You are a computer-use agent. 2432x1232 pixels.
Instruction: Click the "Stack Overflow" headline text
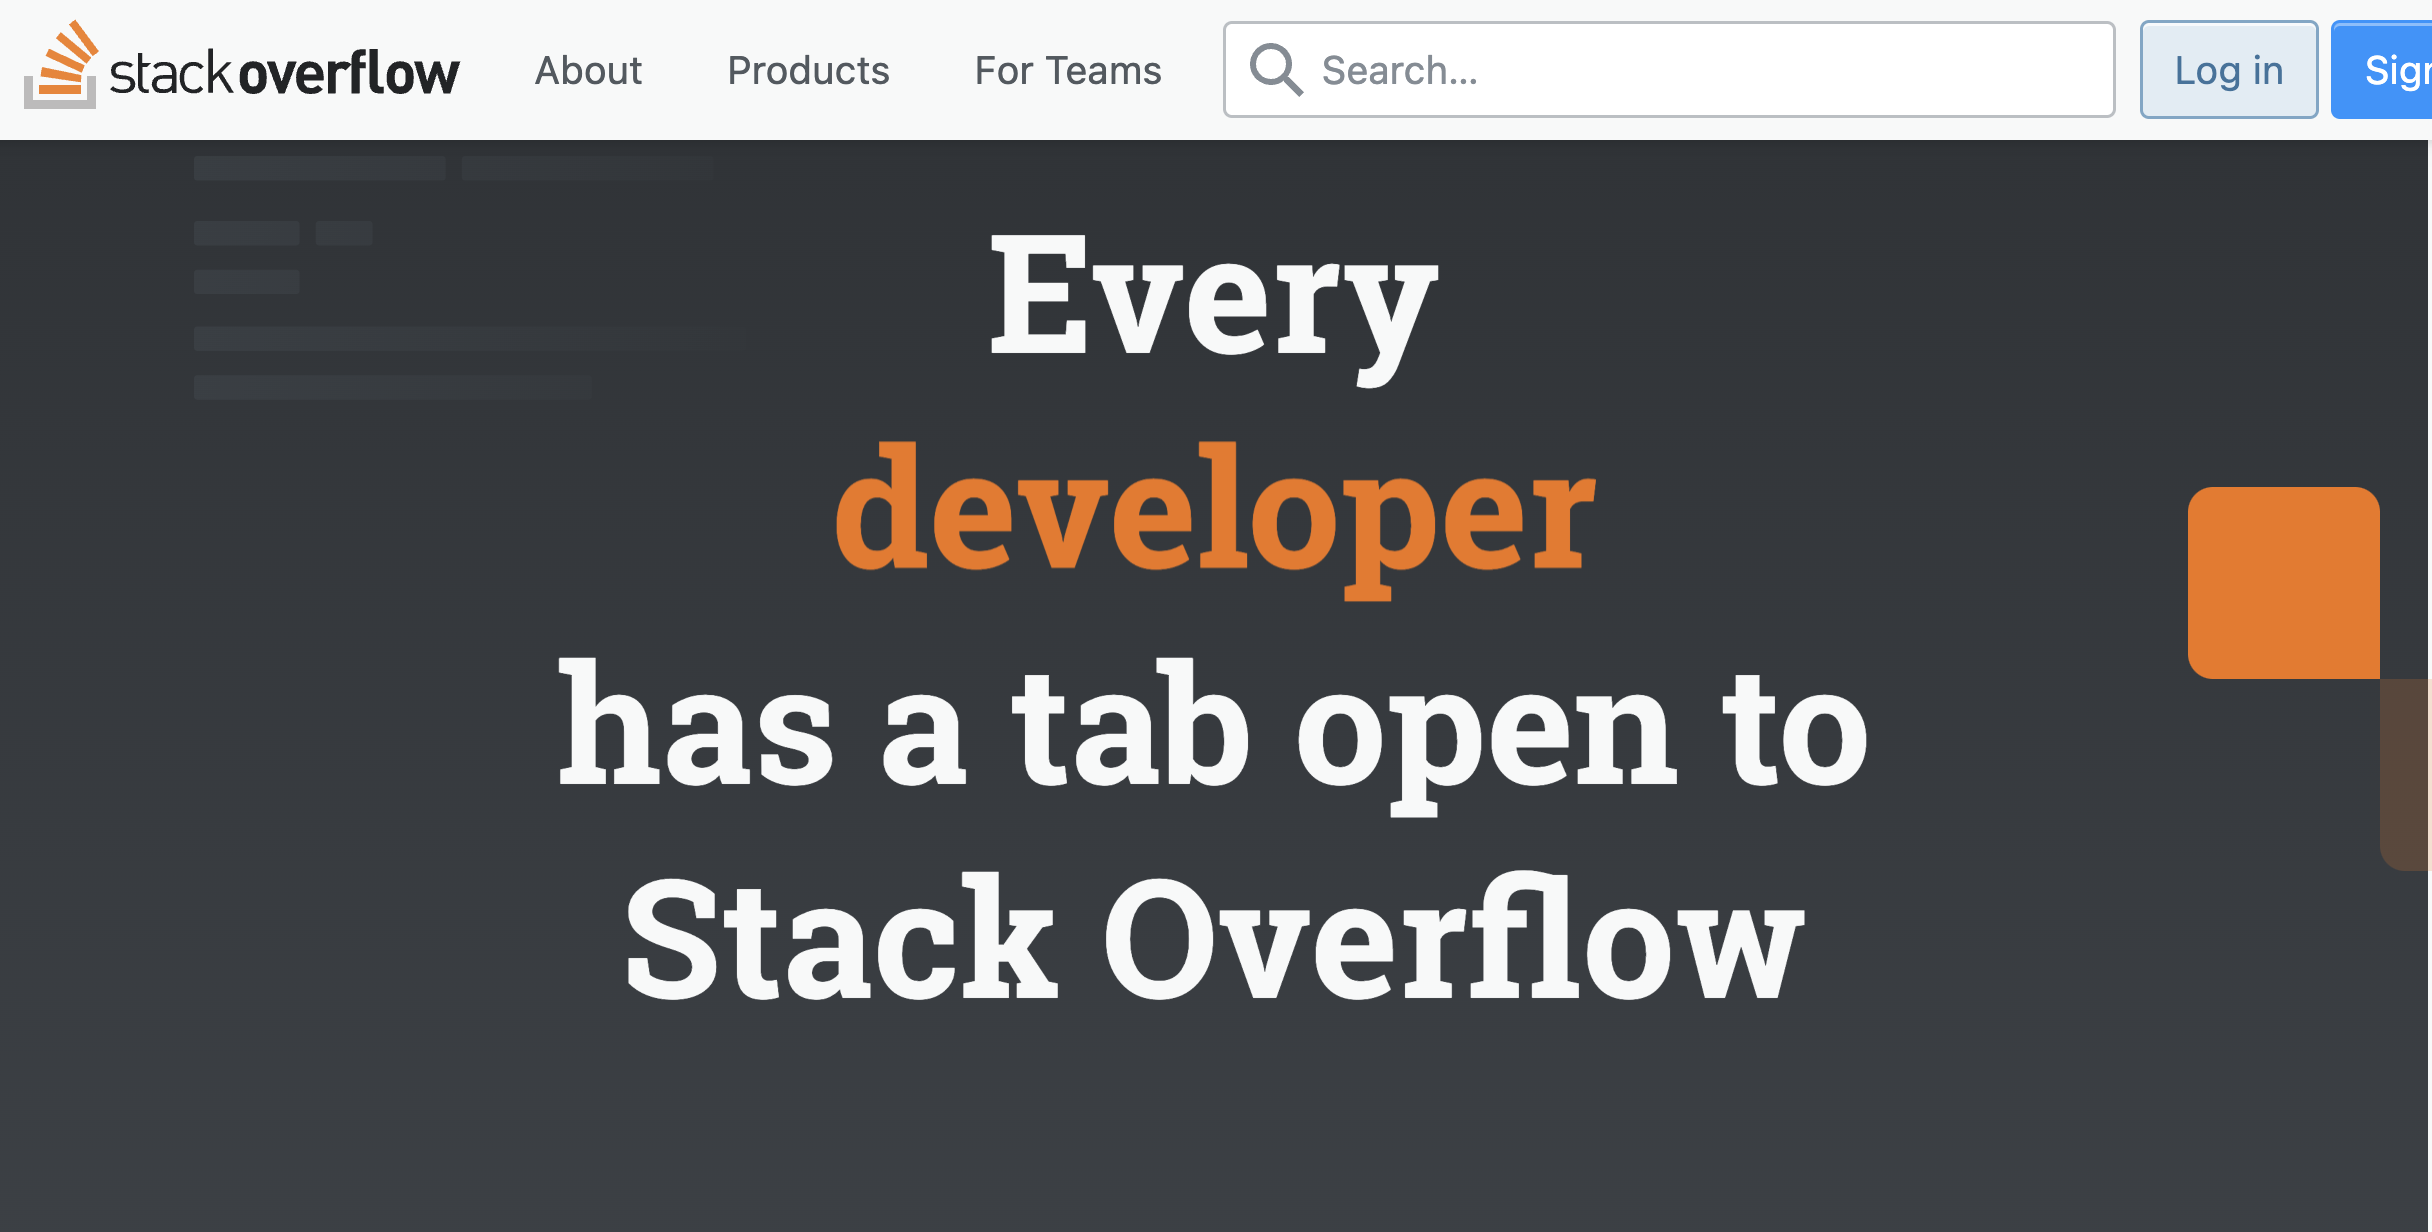coord(1215,937)
